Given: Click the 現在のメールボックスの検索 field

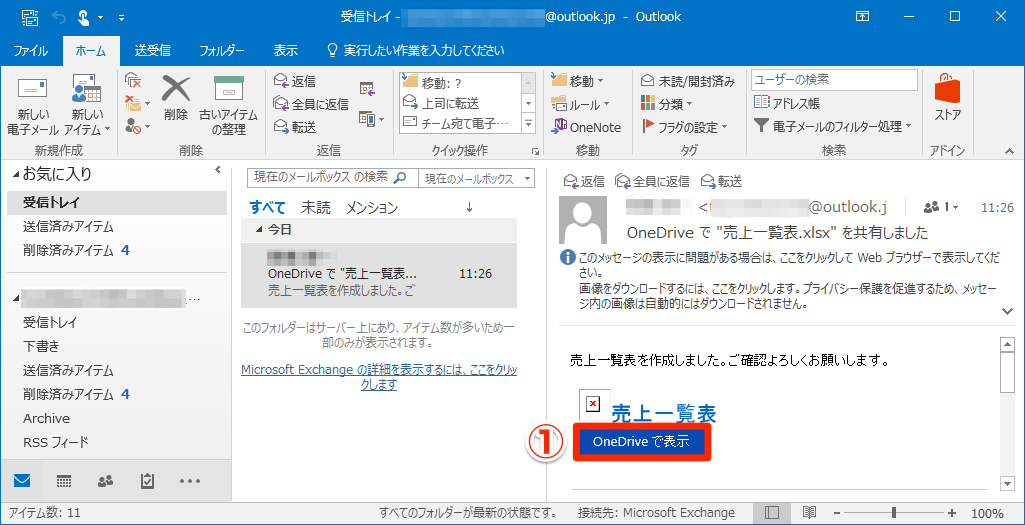Looking at the screenshot, I should click(x=333, y=178).
